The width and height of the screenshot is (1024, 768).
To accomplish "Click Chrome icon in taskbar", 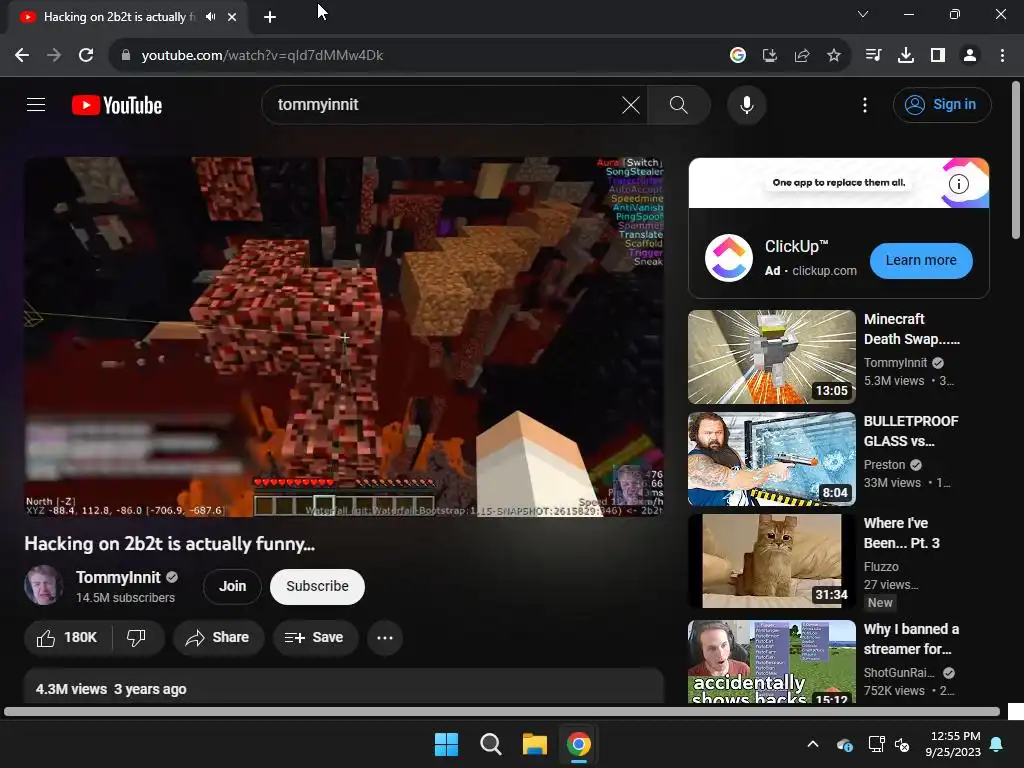I will pyautogui.click(x=578, y=744).
